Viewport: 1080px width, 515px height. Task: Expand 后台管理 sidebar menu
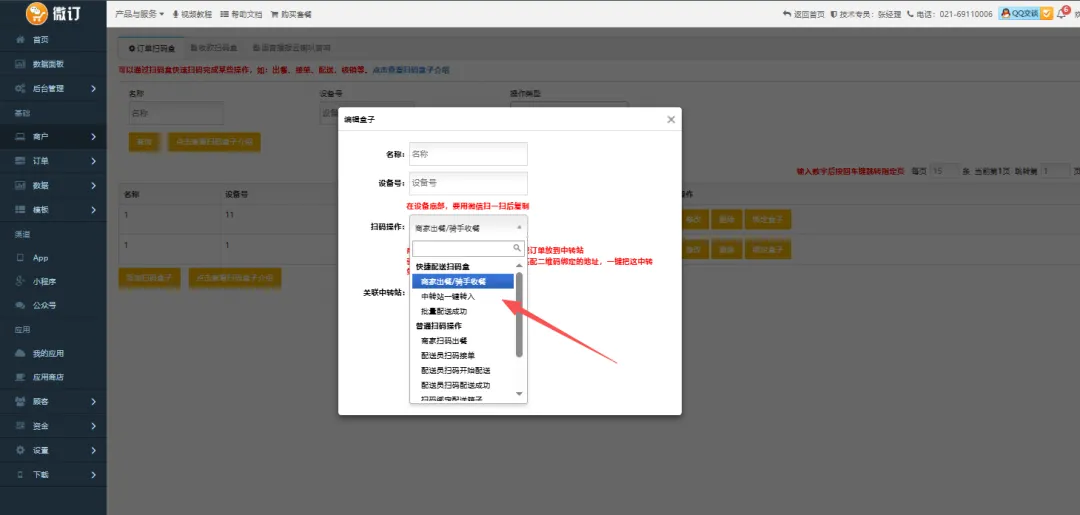pos(53,88)
